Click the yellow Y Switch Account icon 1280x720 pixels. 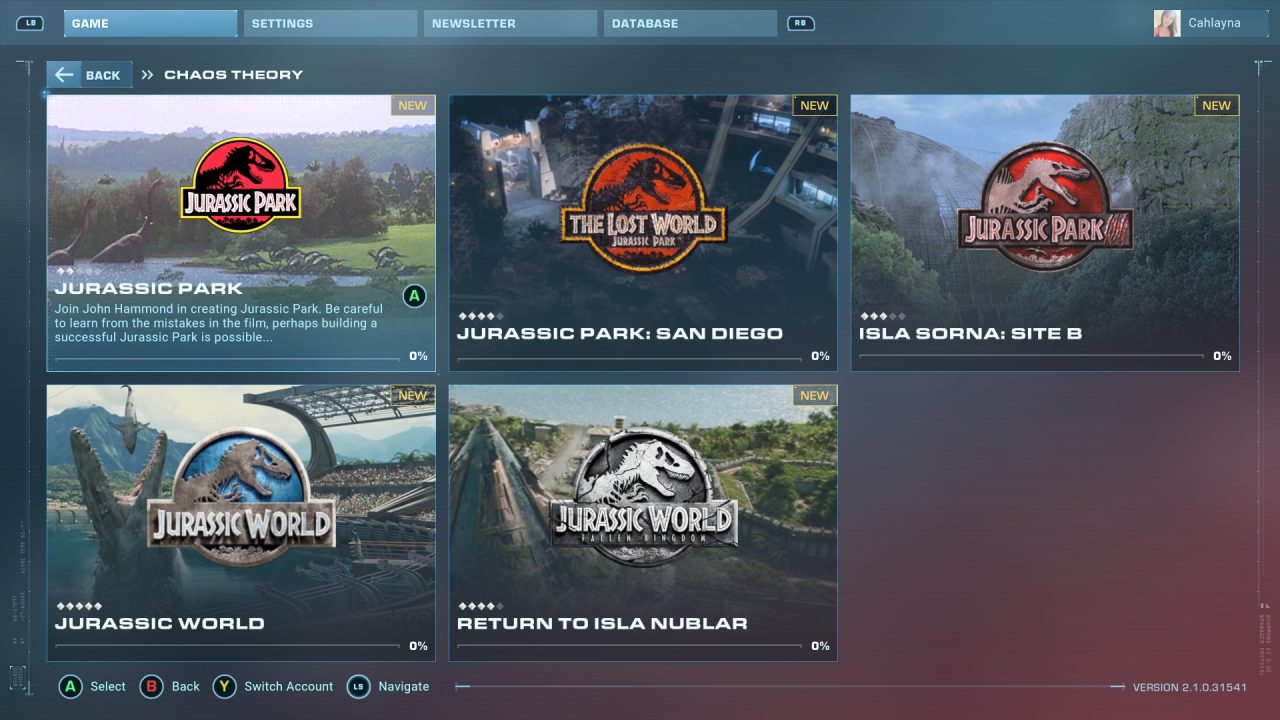click(x=224, y=687)
